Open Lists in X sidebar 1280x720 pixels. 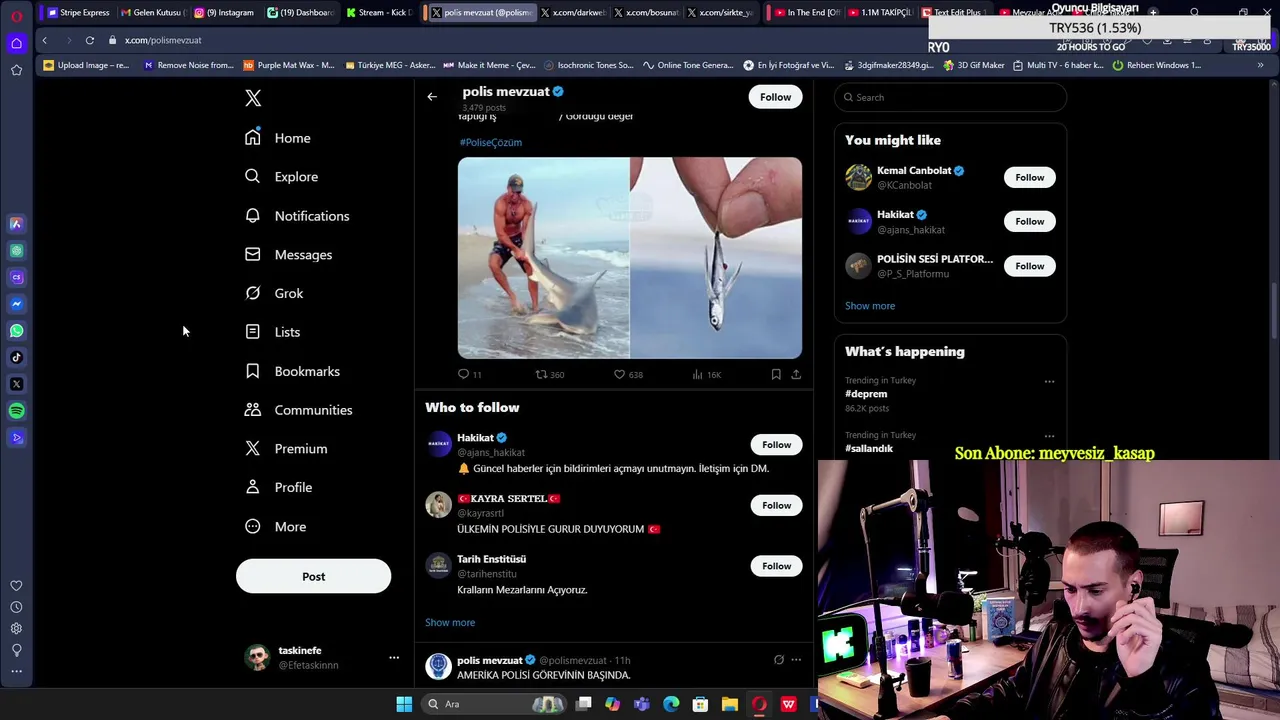[273, 332]
